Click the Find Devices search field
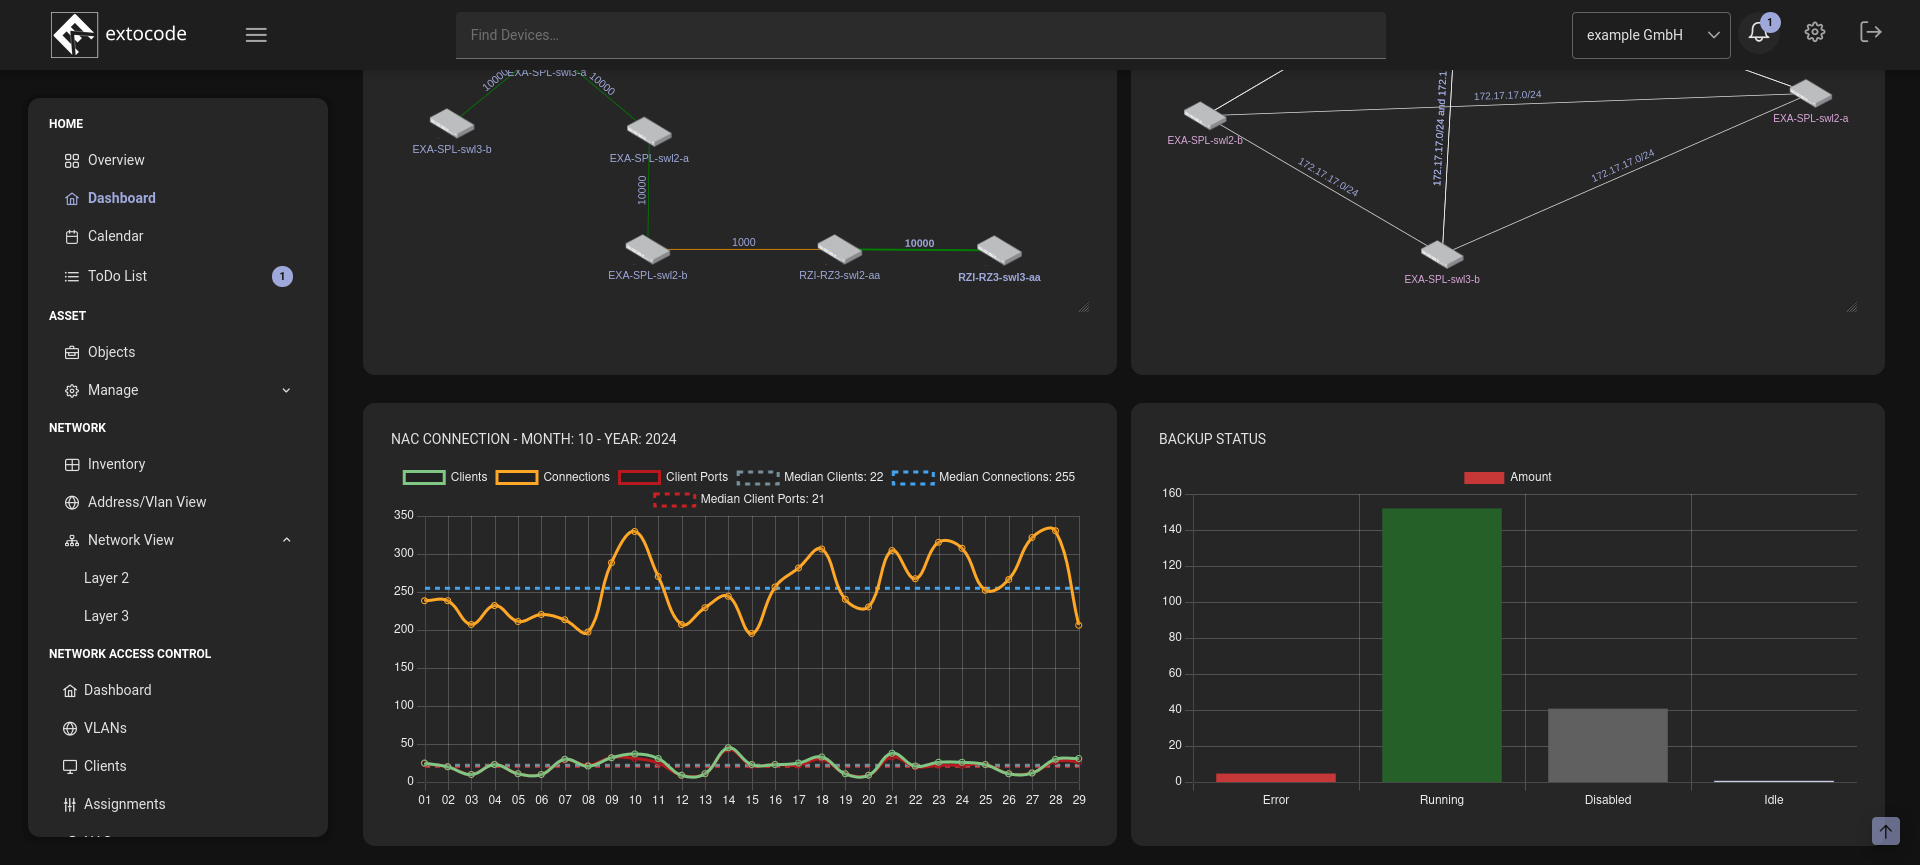The image size is (1920, 865). 920,35
